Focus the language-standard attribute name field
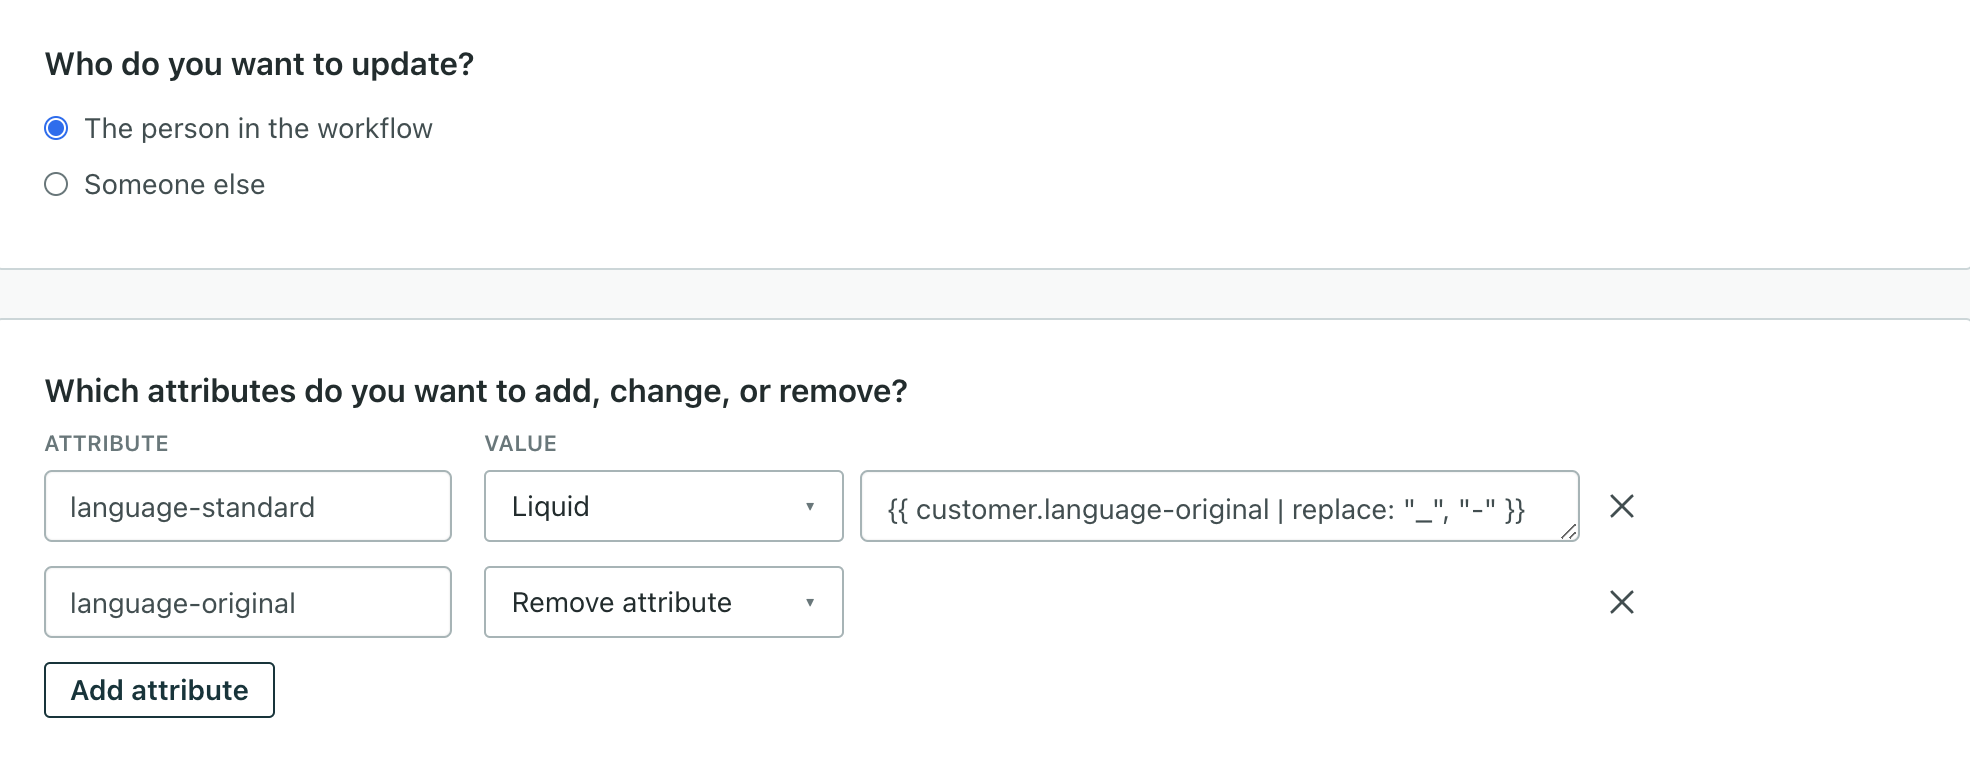1970x770 pixels. pos(247,506)
